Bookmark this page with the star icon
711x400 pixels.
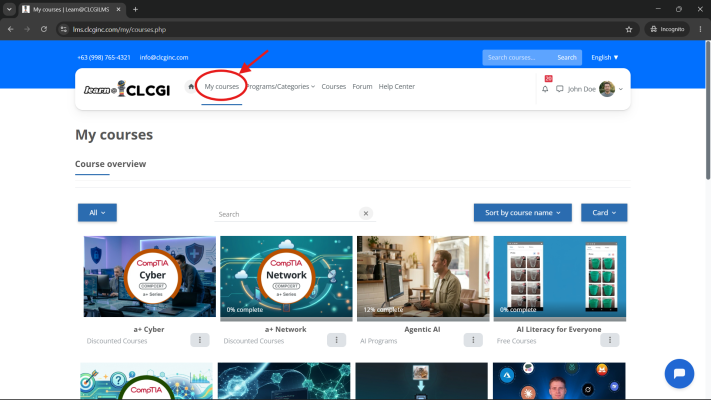(629, 29)
